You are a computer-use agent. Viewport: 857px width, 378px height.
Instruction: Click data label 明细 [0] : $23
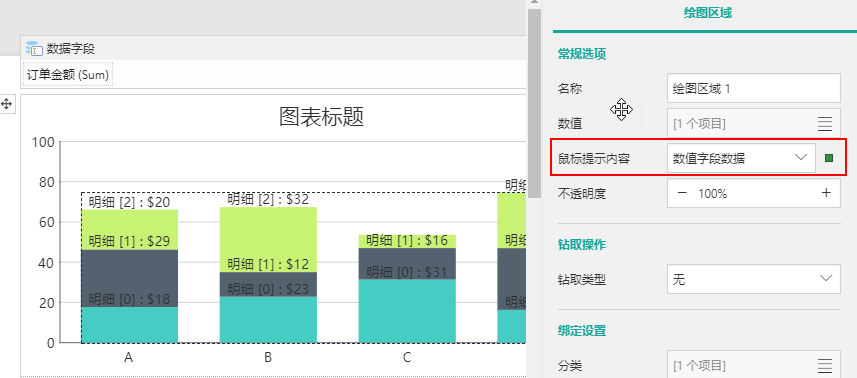pos(268,289)
